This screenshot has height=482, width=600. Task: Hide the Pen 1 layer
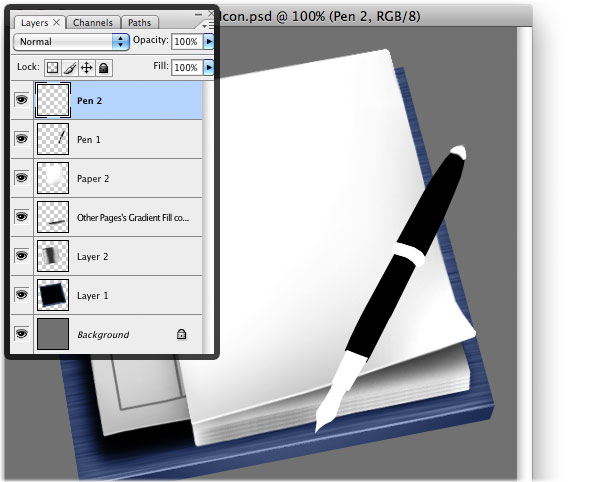tap(21, 138)
